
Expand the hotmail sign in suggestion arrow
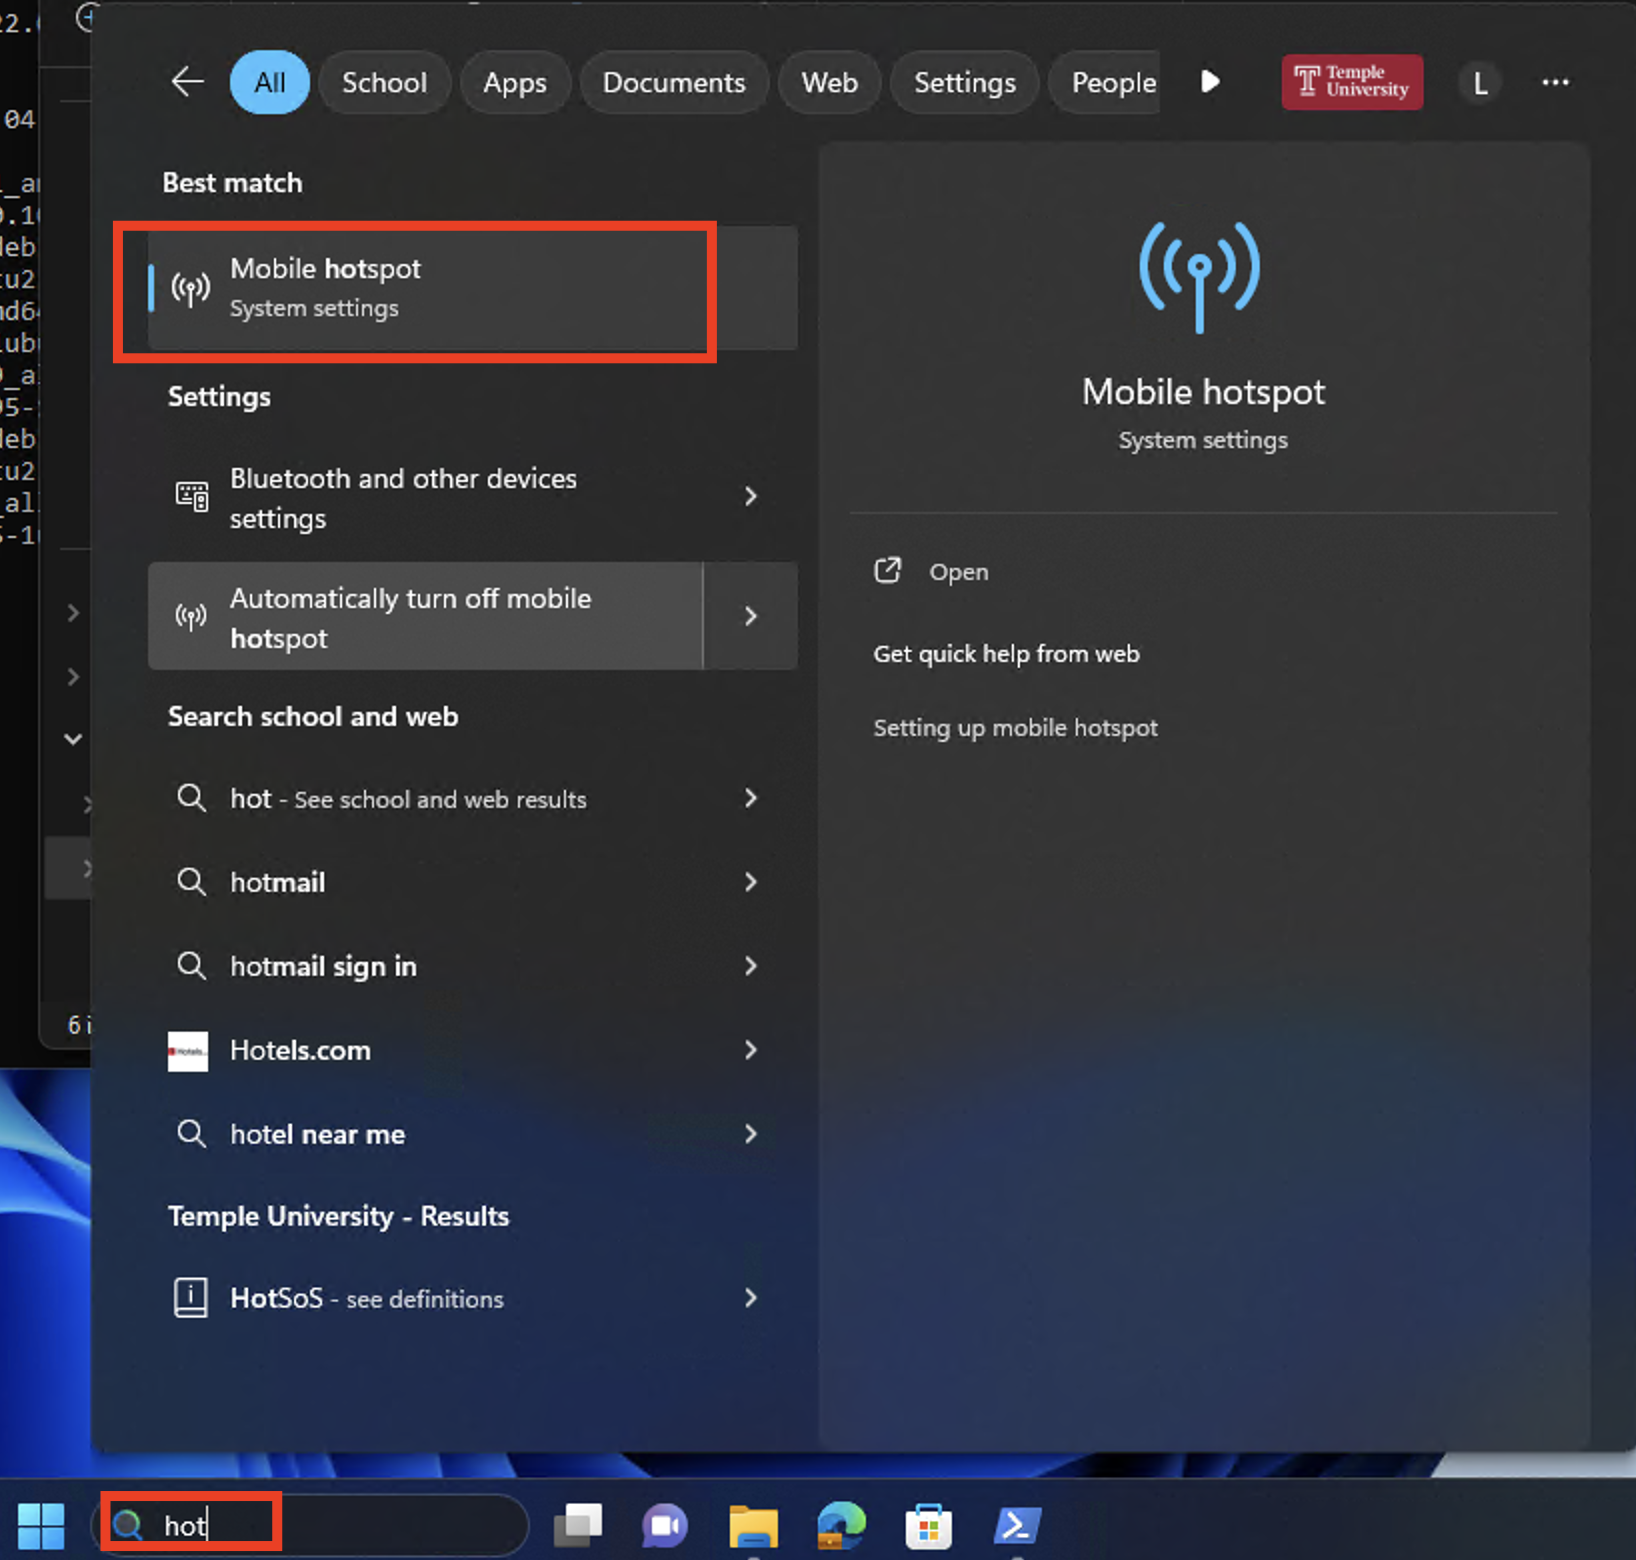pos(750,966)
